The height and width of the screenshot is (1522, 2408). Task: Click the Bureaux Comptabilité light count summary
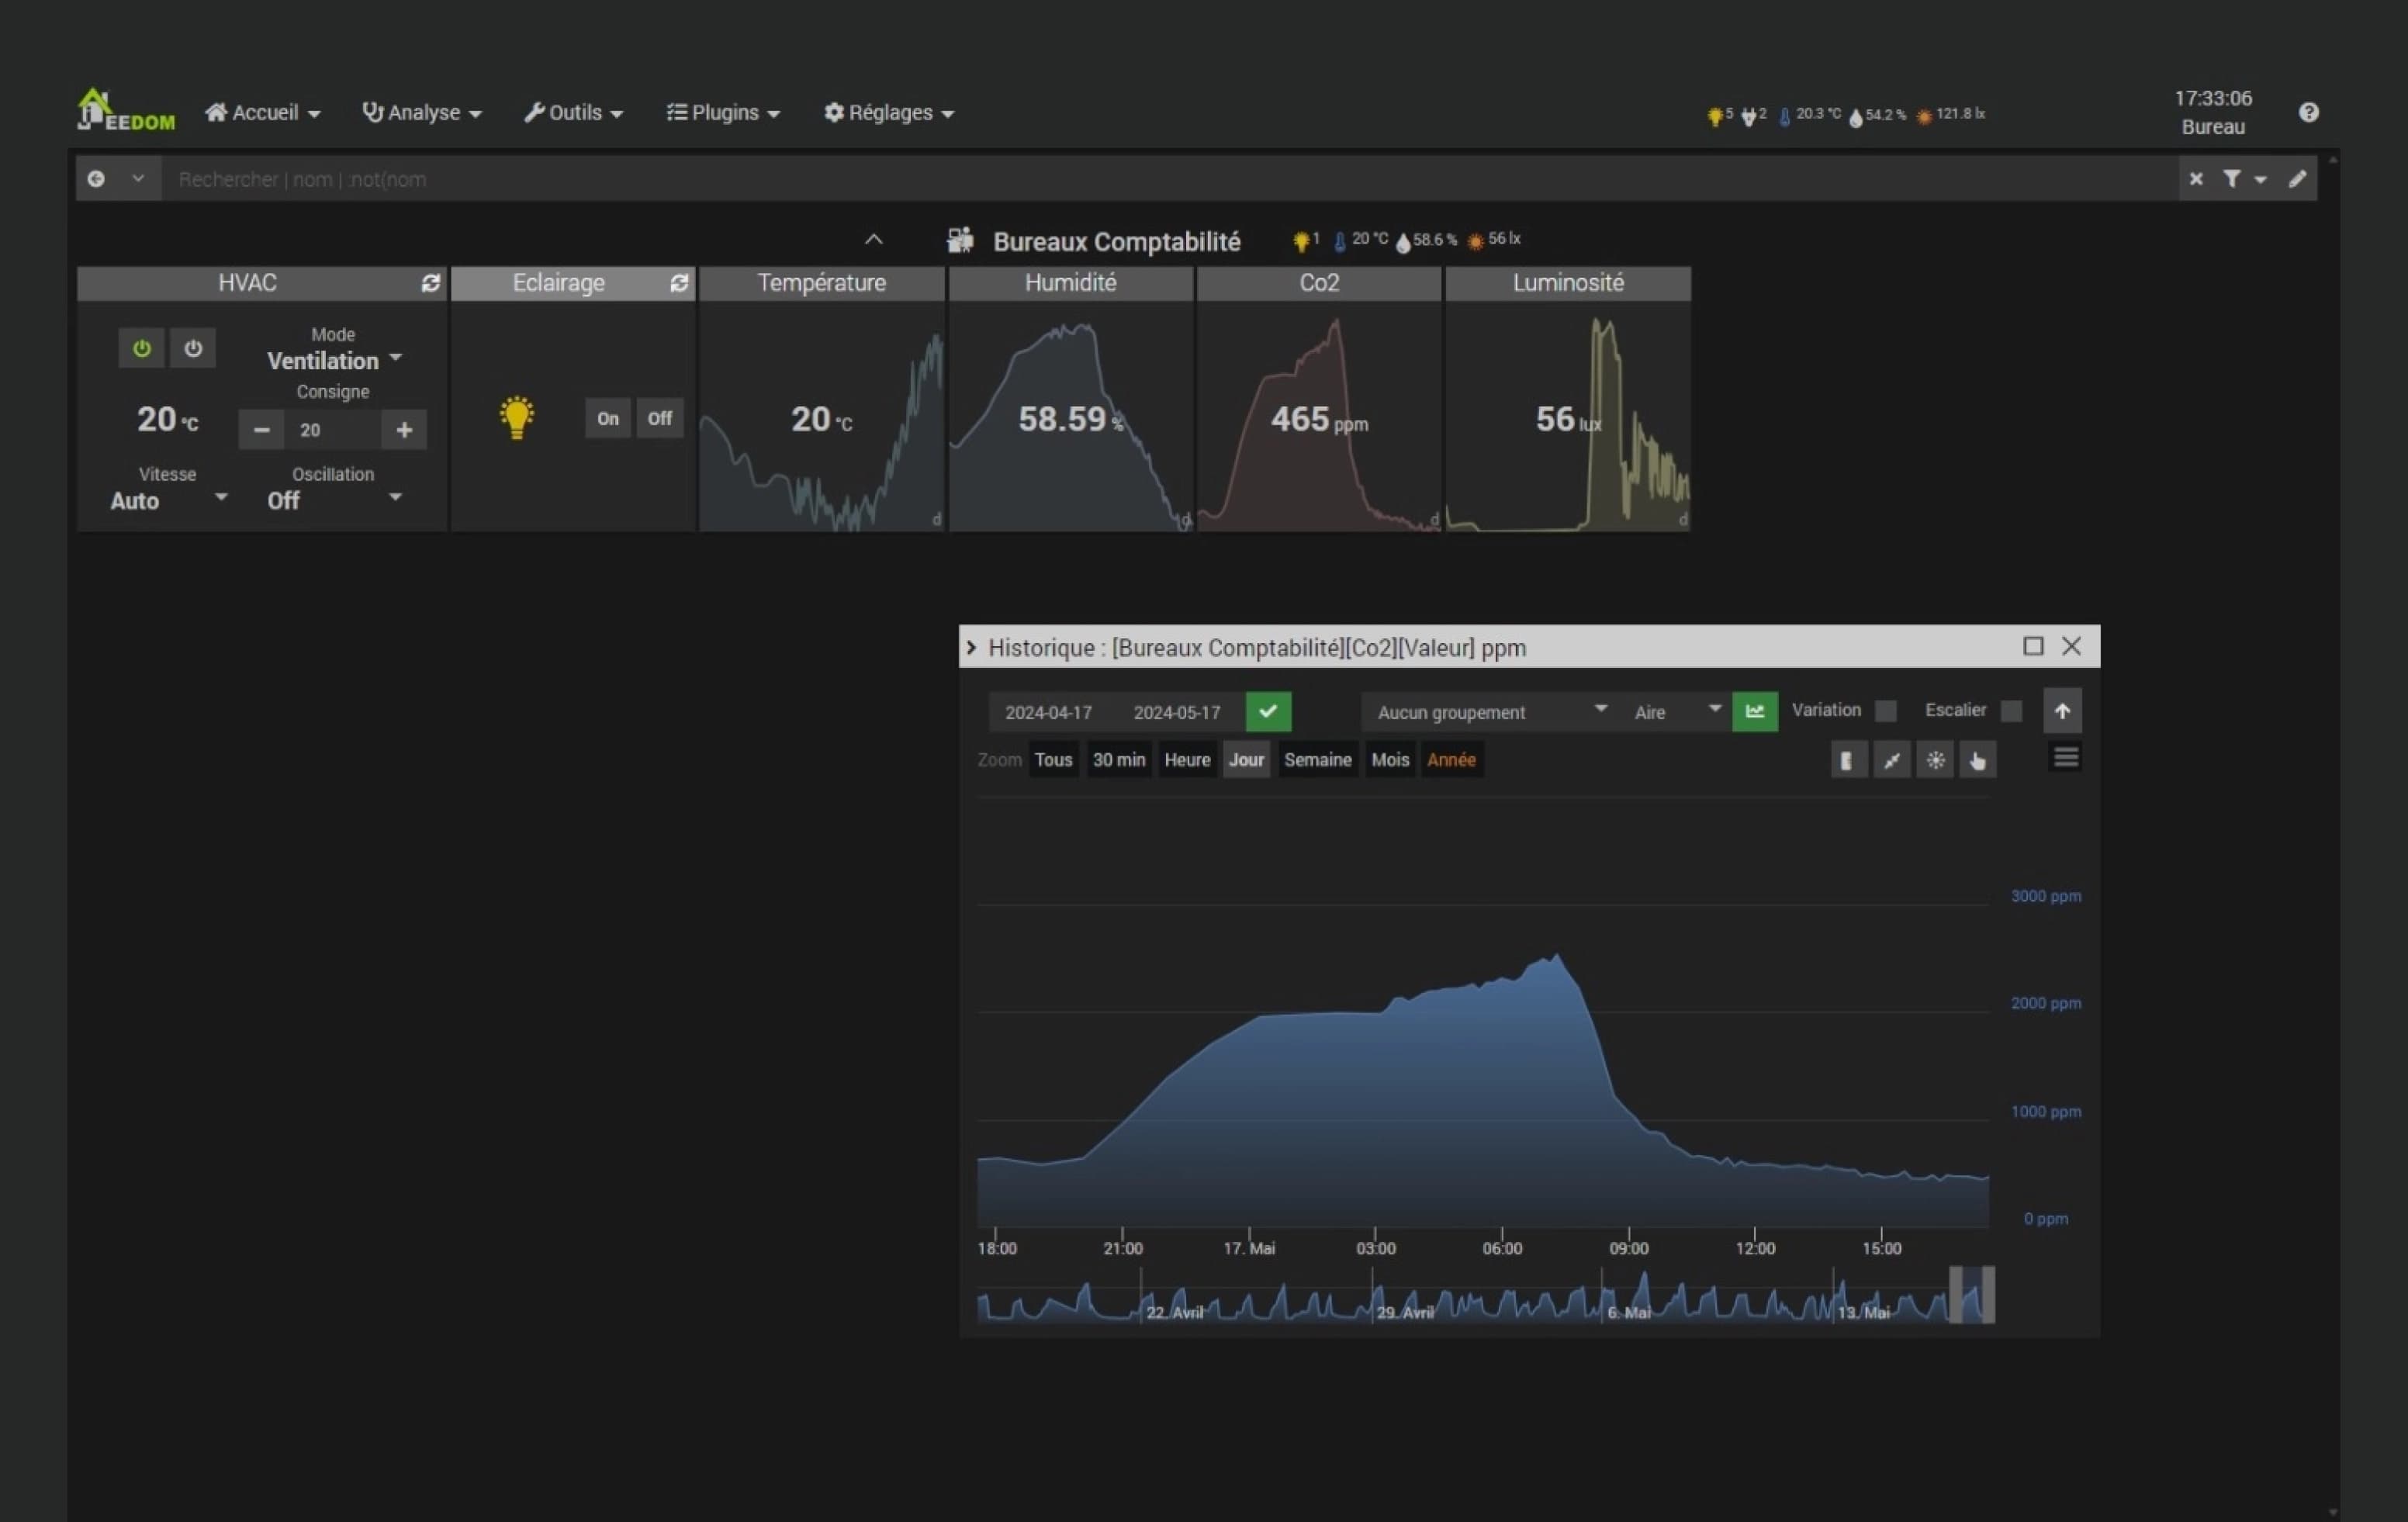pyautogui.click(x=1305, y=240)
